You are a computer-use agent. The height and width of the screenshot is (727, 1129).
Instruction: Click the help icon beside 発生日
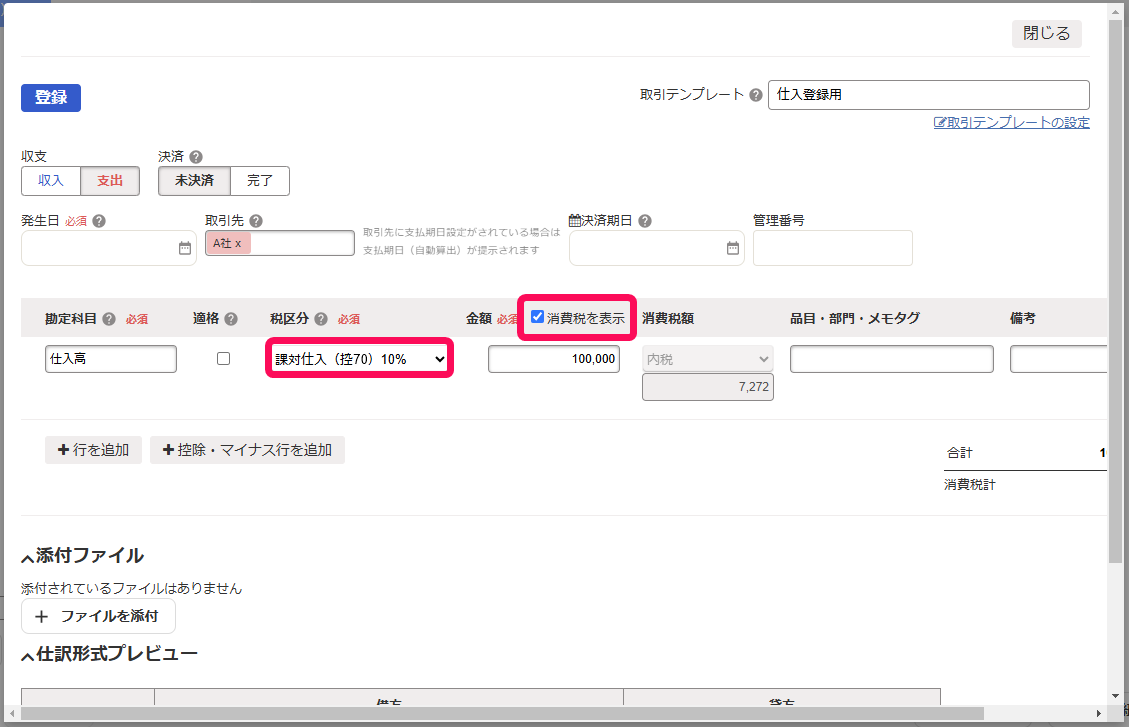[x=99, y=221]
